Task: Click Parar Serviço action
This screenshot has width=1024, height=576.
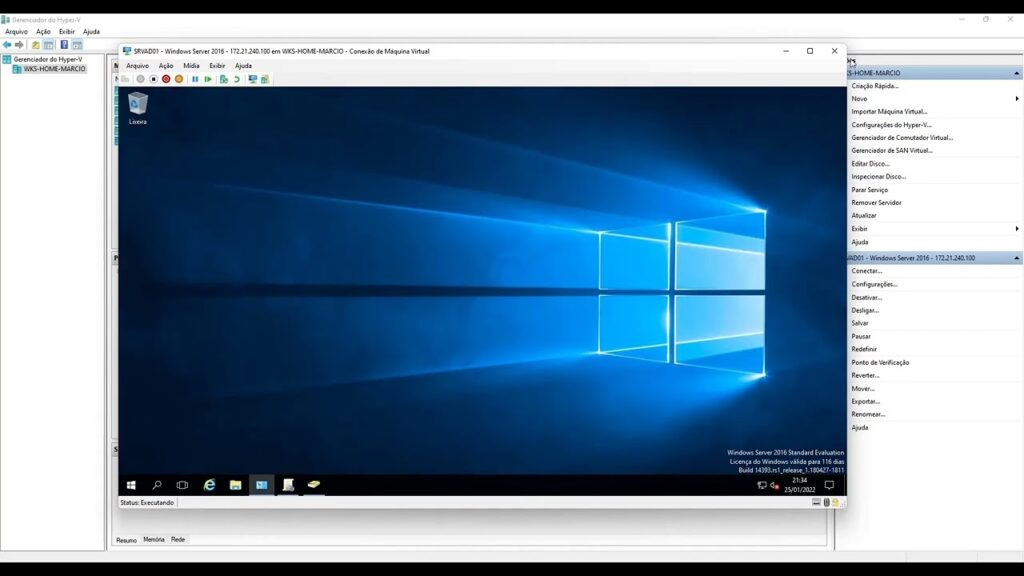Action: point(869,189)
